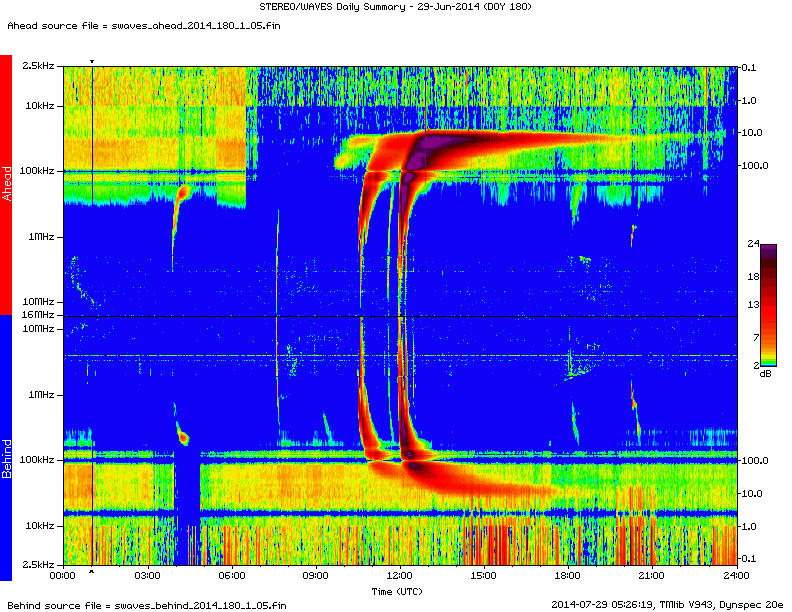This screenshot has height=612, width=792.
Task: Click the 12:00 time axis label
Action: [x=400, y=576]
